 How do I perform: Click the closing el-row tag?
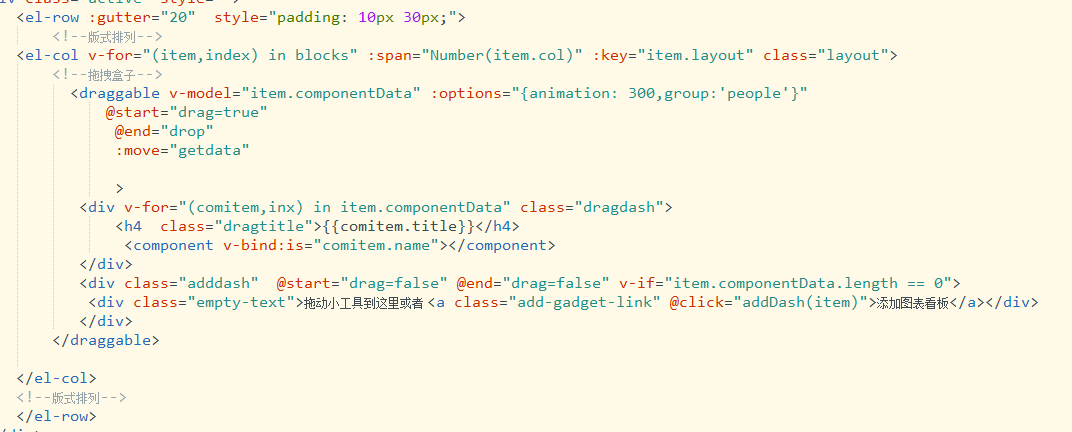pyautogui.click(x=56, y=416)
